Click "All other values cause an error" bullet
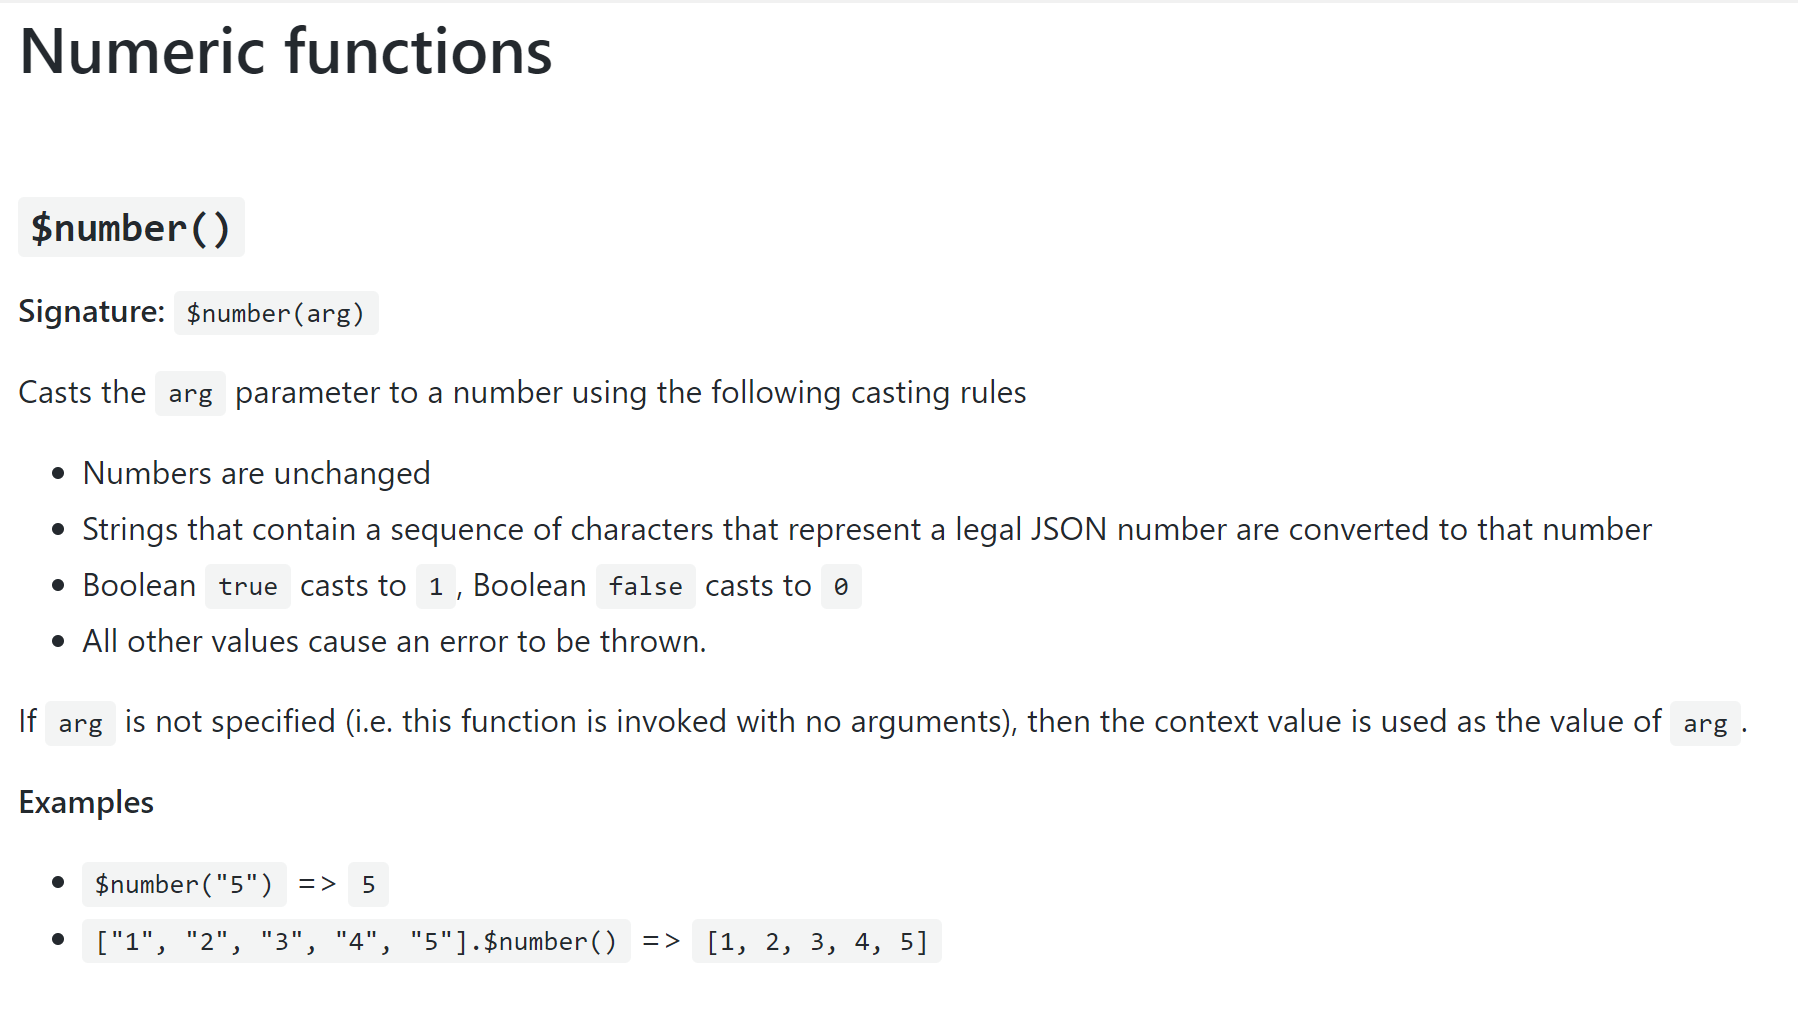 394,641
